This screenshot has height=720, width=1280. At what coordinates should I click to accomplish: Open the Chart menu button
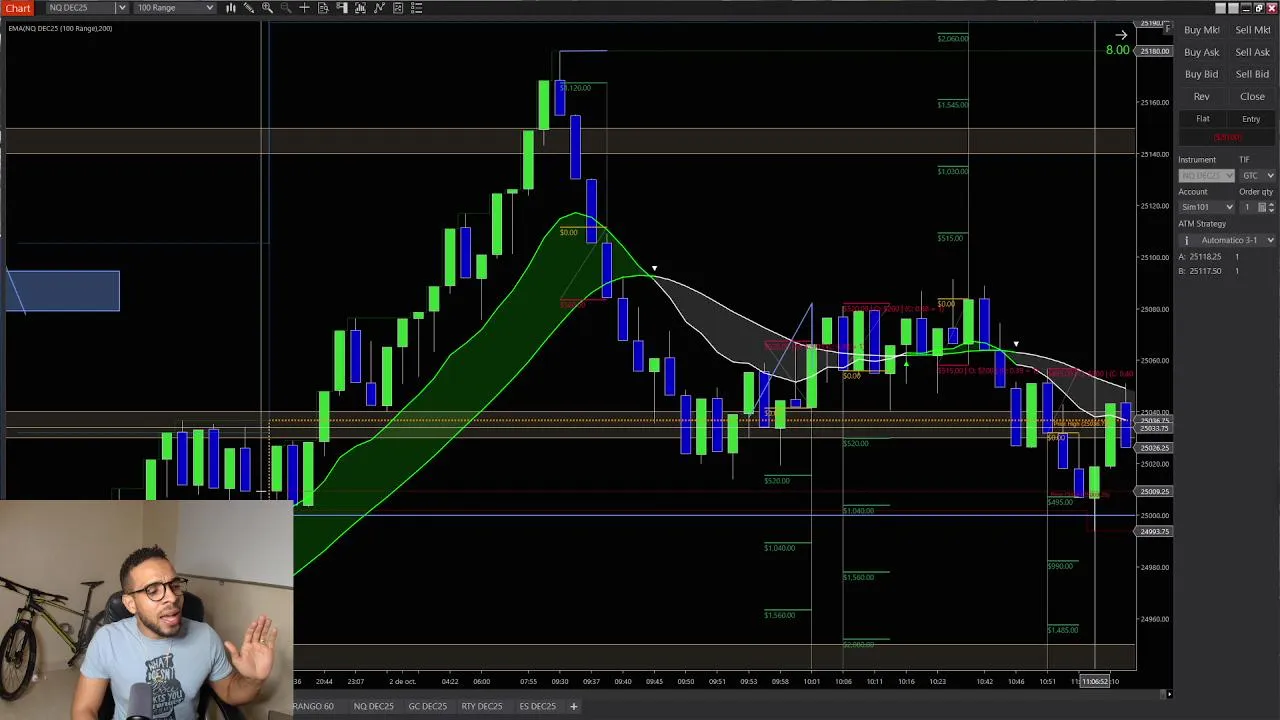click(x=18, y=8)
